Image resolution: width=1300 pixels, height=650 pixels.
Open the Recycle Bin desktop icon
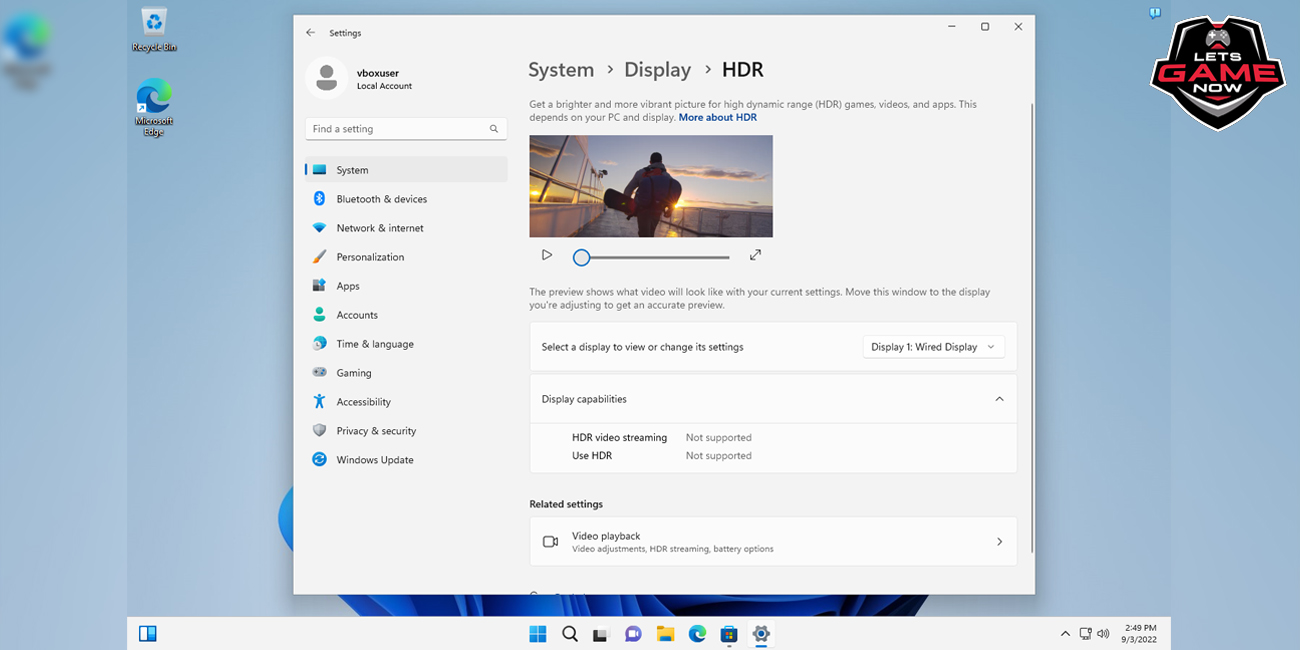coord(154,30)
